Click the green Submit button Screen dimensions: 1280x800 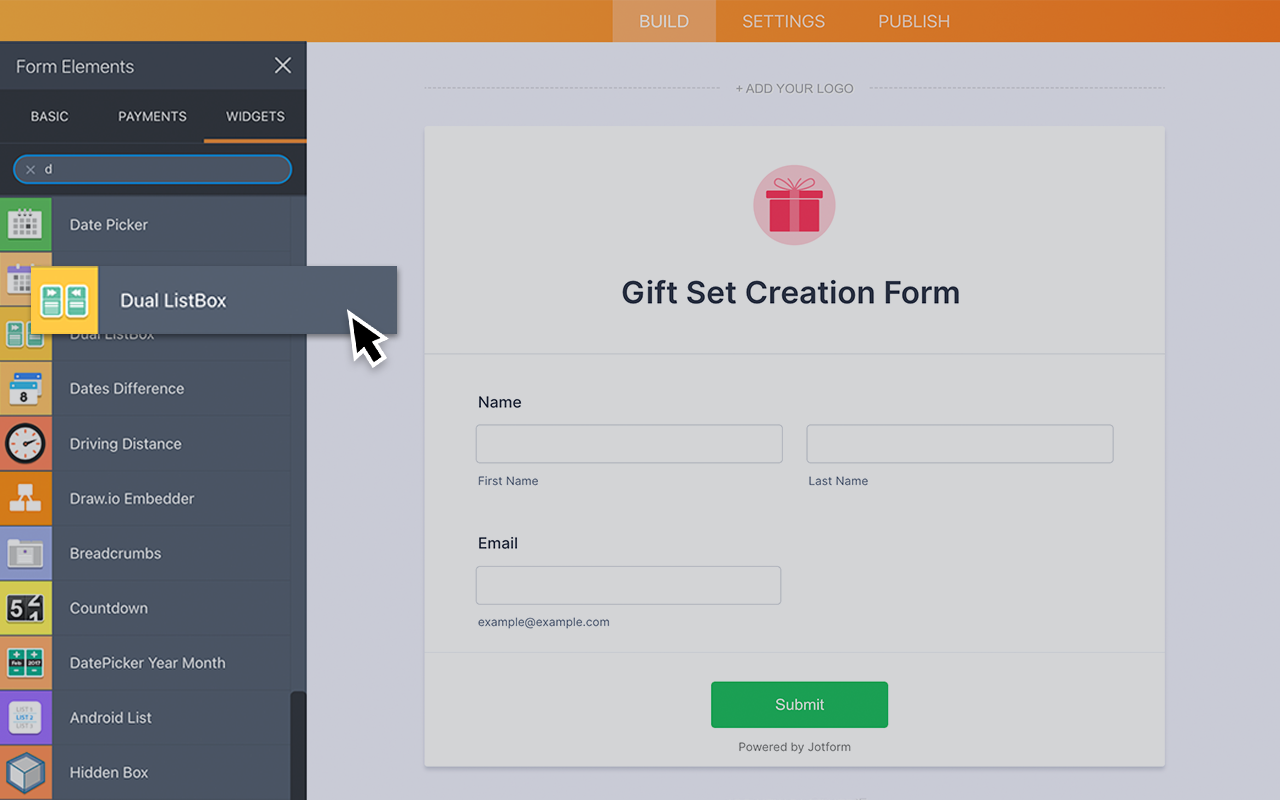[799, 705]
